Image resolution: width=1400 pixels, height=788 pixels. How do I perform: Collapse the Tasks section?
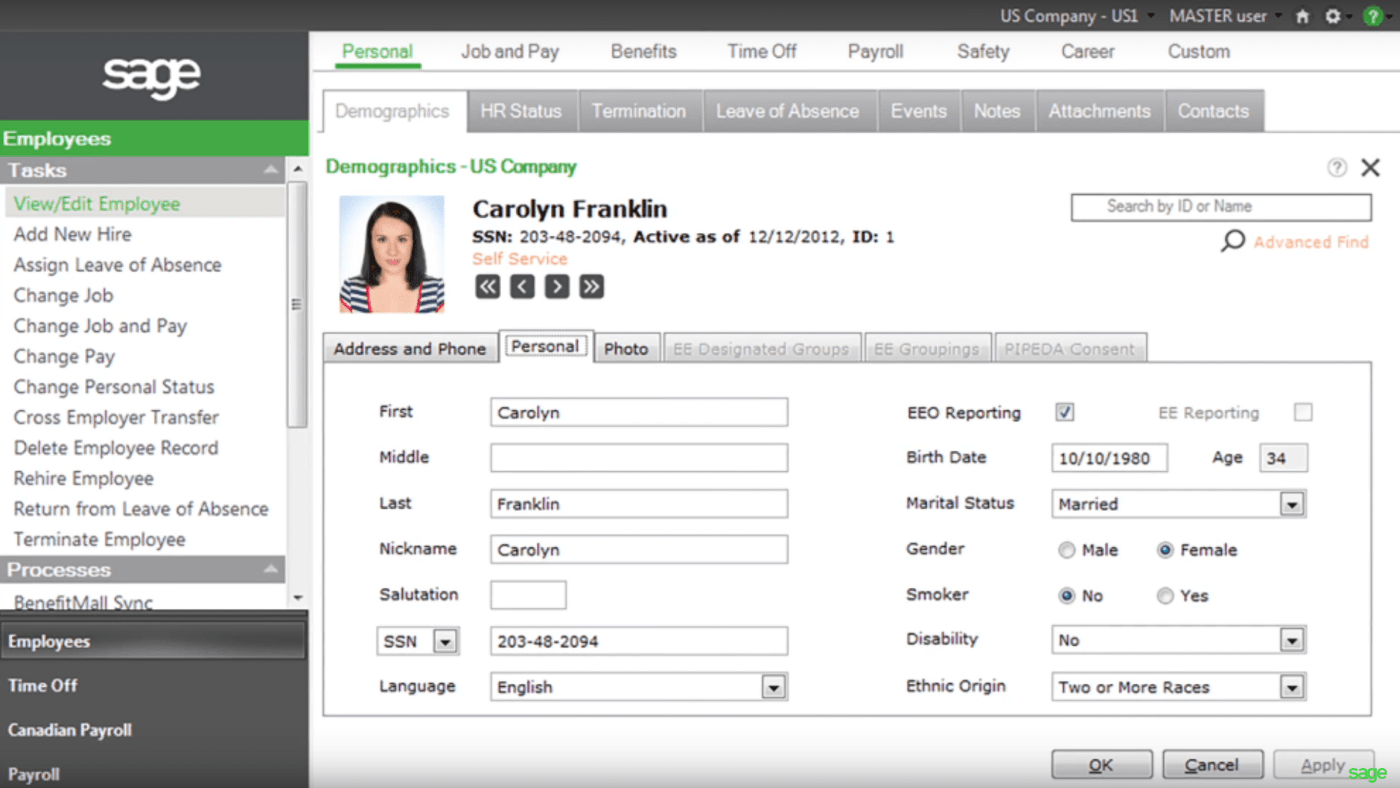(271, 170)
